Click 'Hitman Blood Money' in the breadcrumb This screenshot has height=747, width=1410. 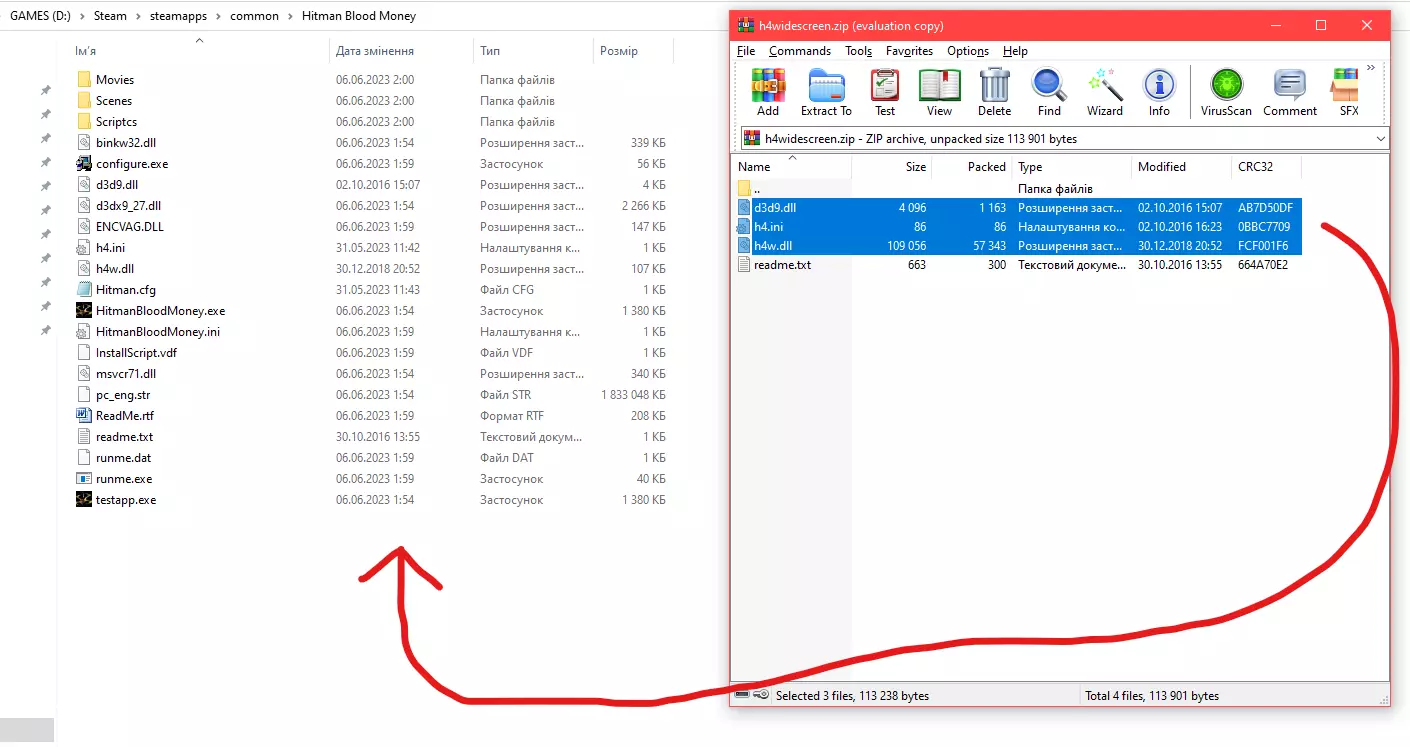click(x=359, y=16)
